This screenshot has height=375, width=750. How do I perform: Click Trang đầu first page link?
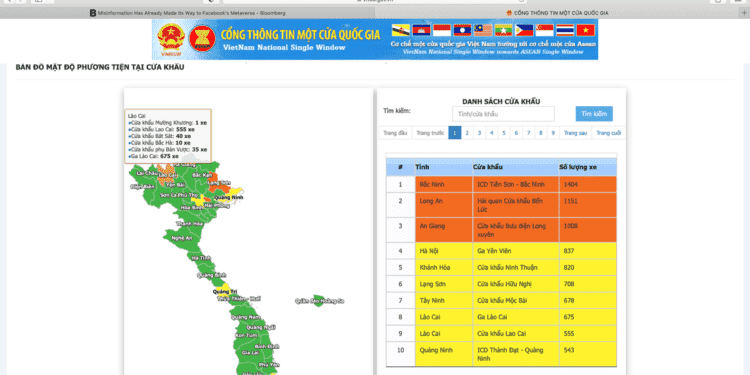396,133
